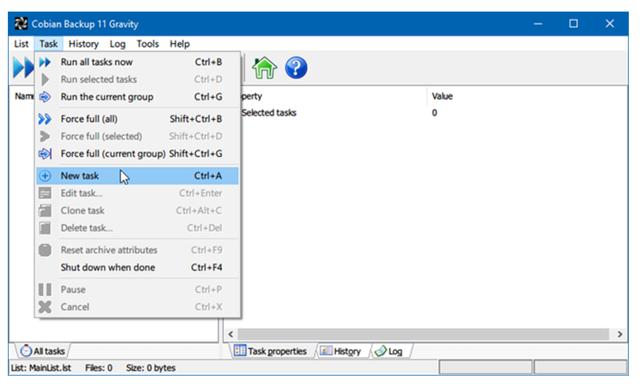Click the horizontal scrollbar right arrow

620,334
